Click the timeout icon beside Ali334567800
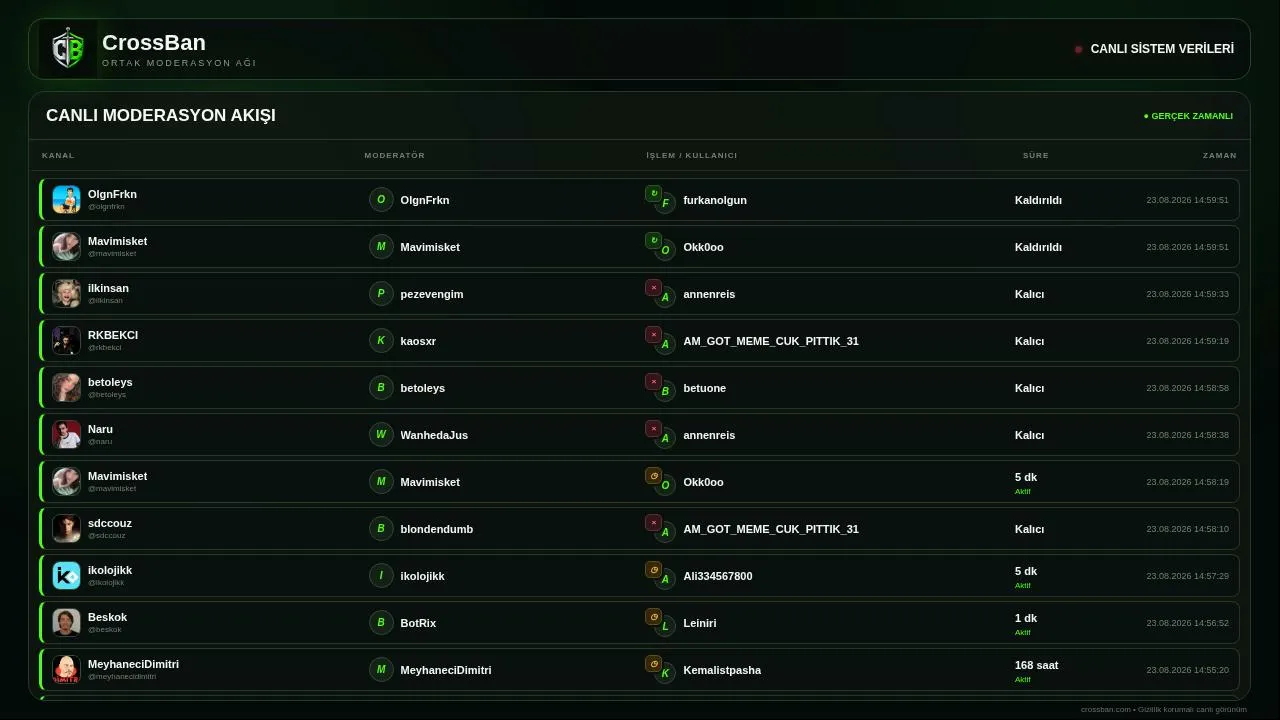Image resolution: width=1280 pixels, height=720 pixels. 653,569
